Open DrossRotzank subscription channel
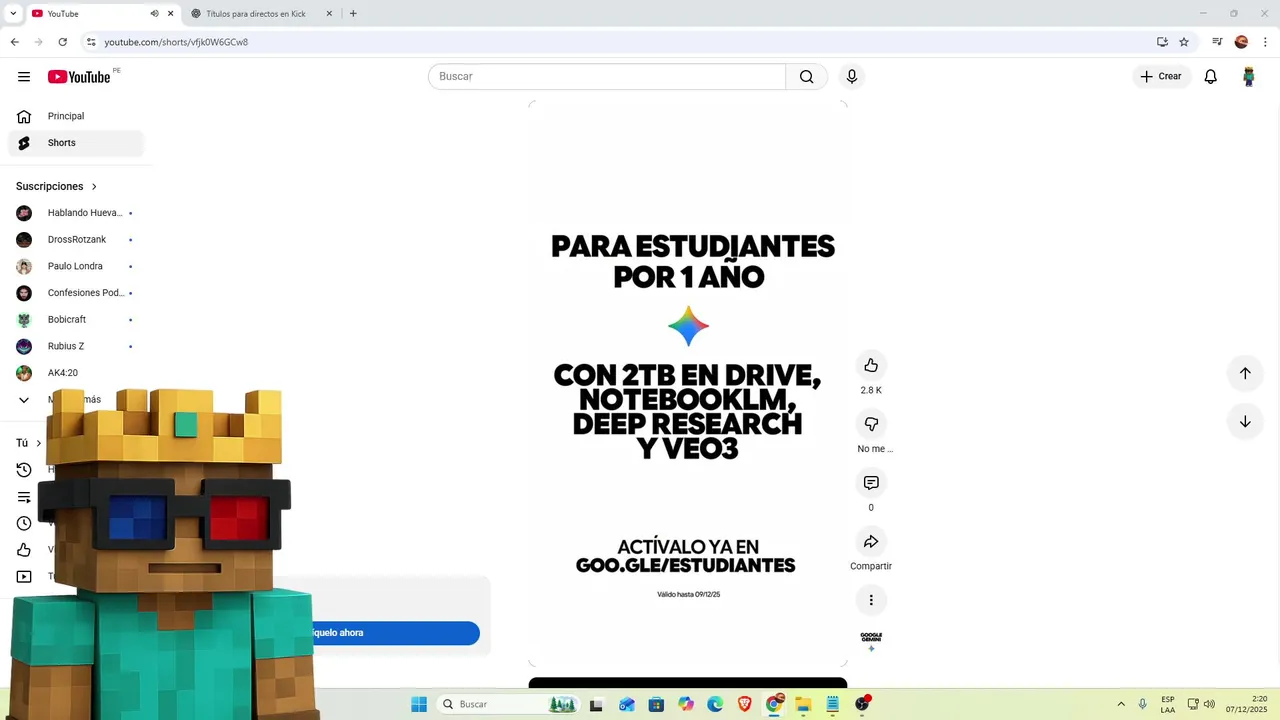The image size is (1280, 720). pyautogui.click(x=76, y=240)
